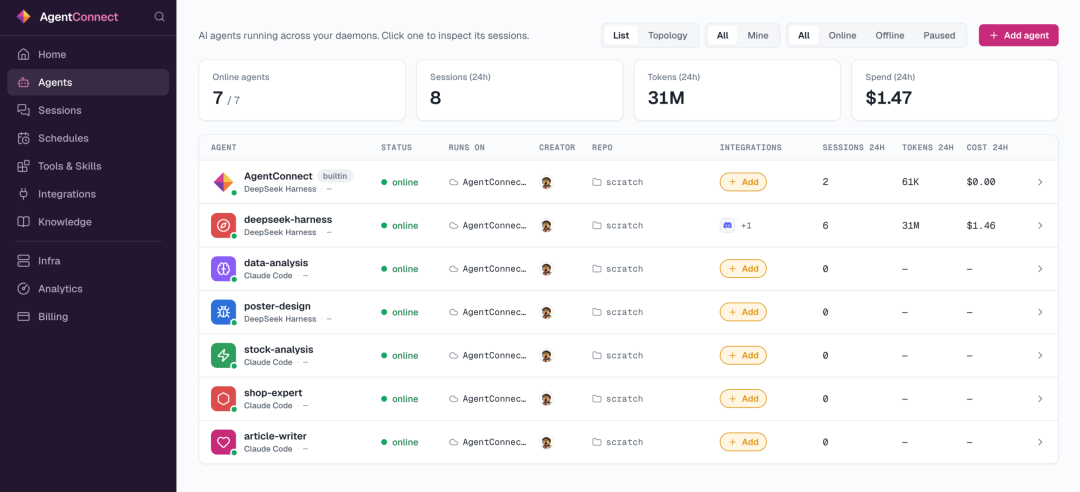Click the cloud icon in AgentConnect builtin row

(x=453, y=182)
